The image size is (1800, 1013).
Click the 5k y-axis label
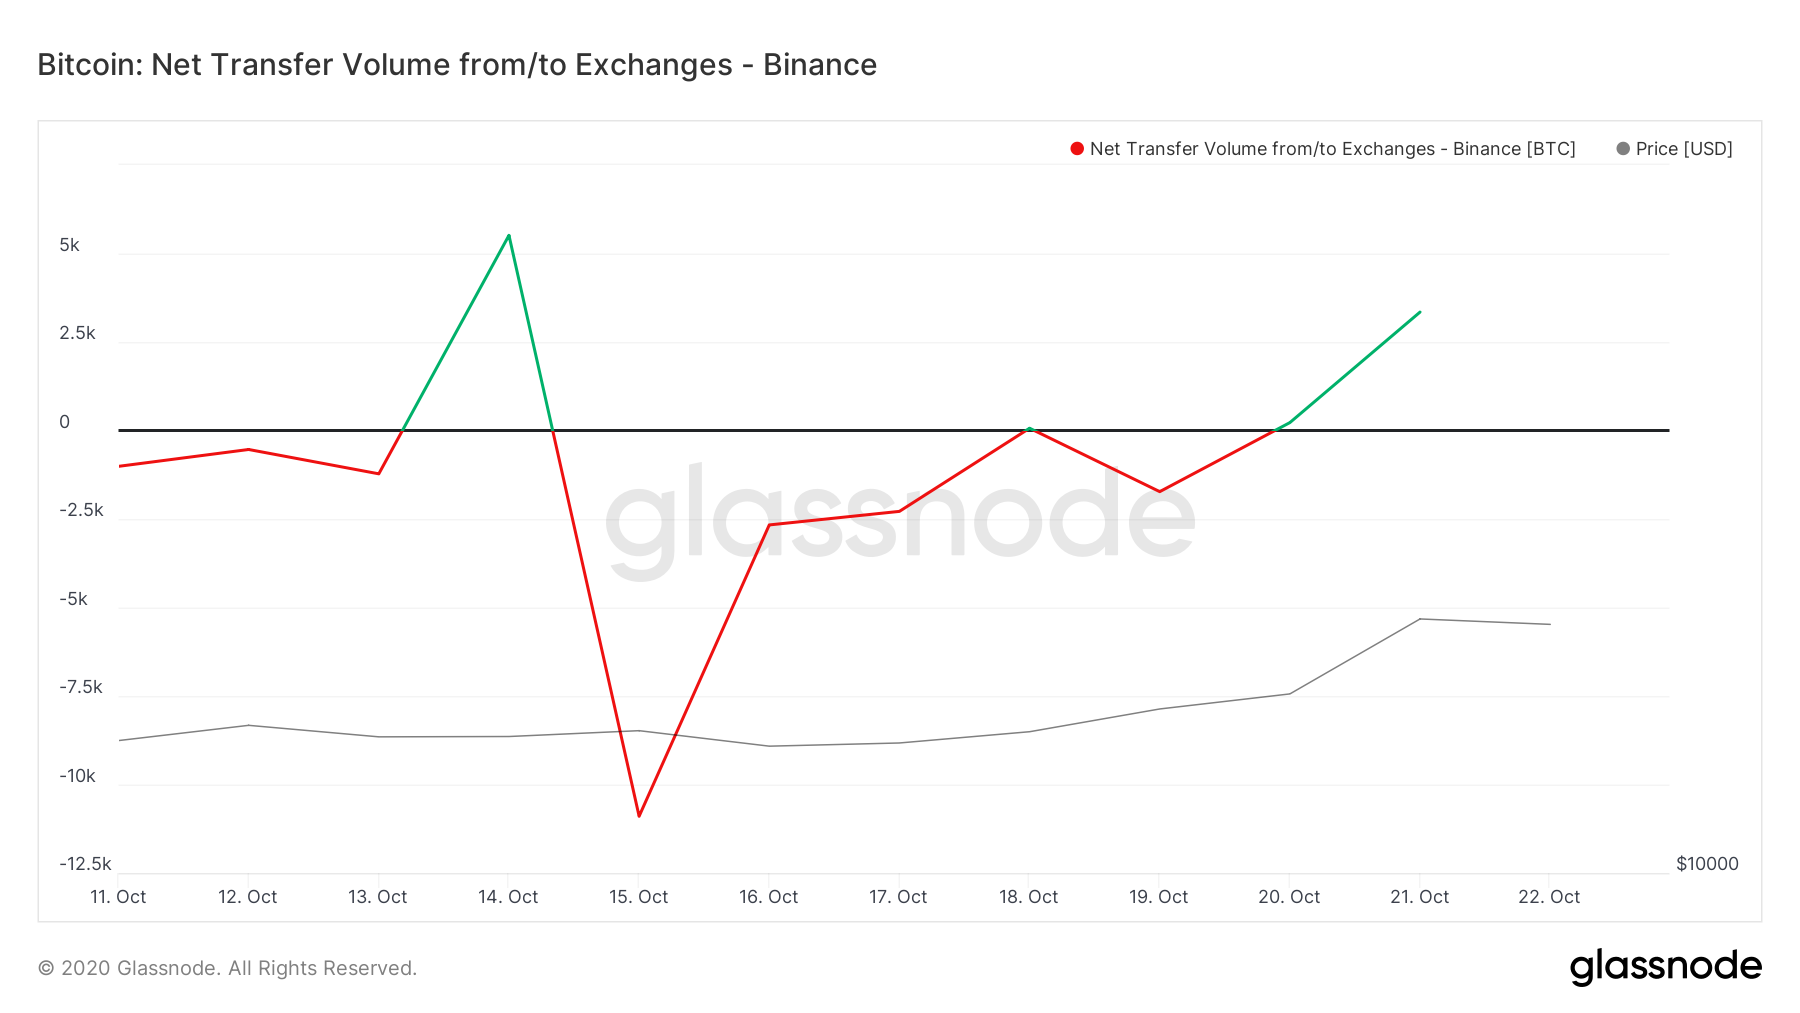click(69, 245)
